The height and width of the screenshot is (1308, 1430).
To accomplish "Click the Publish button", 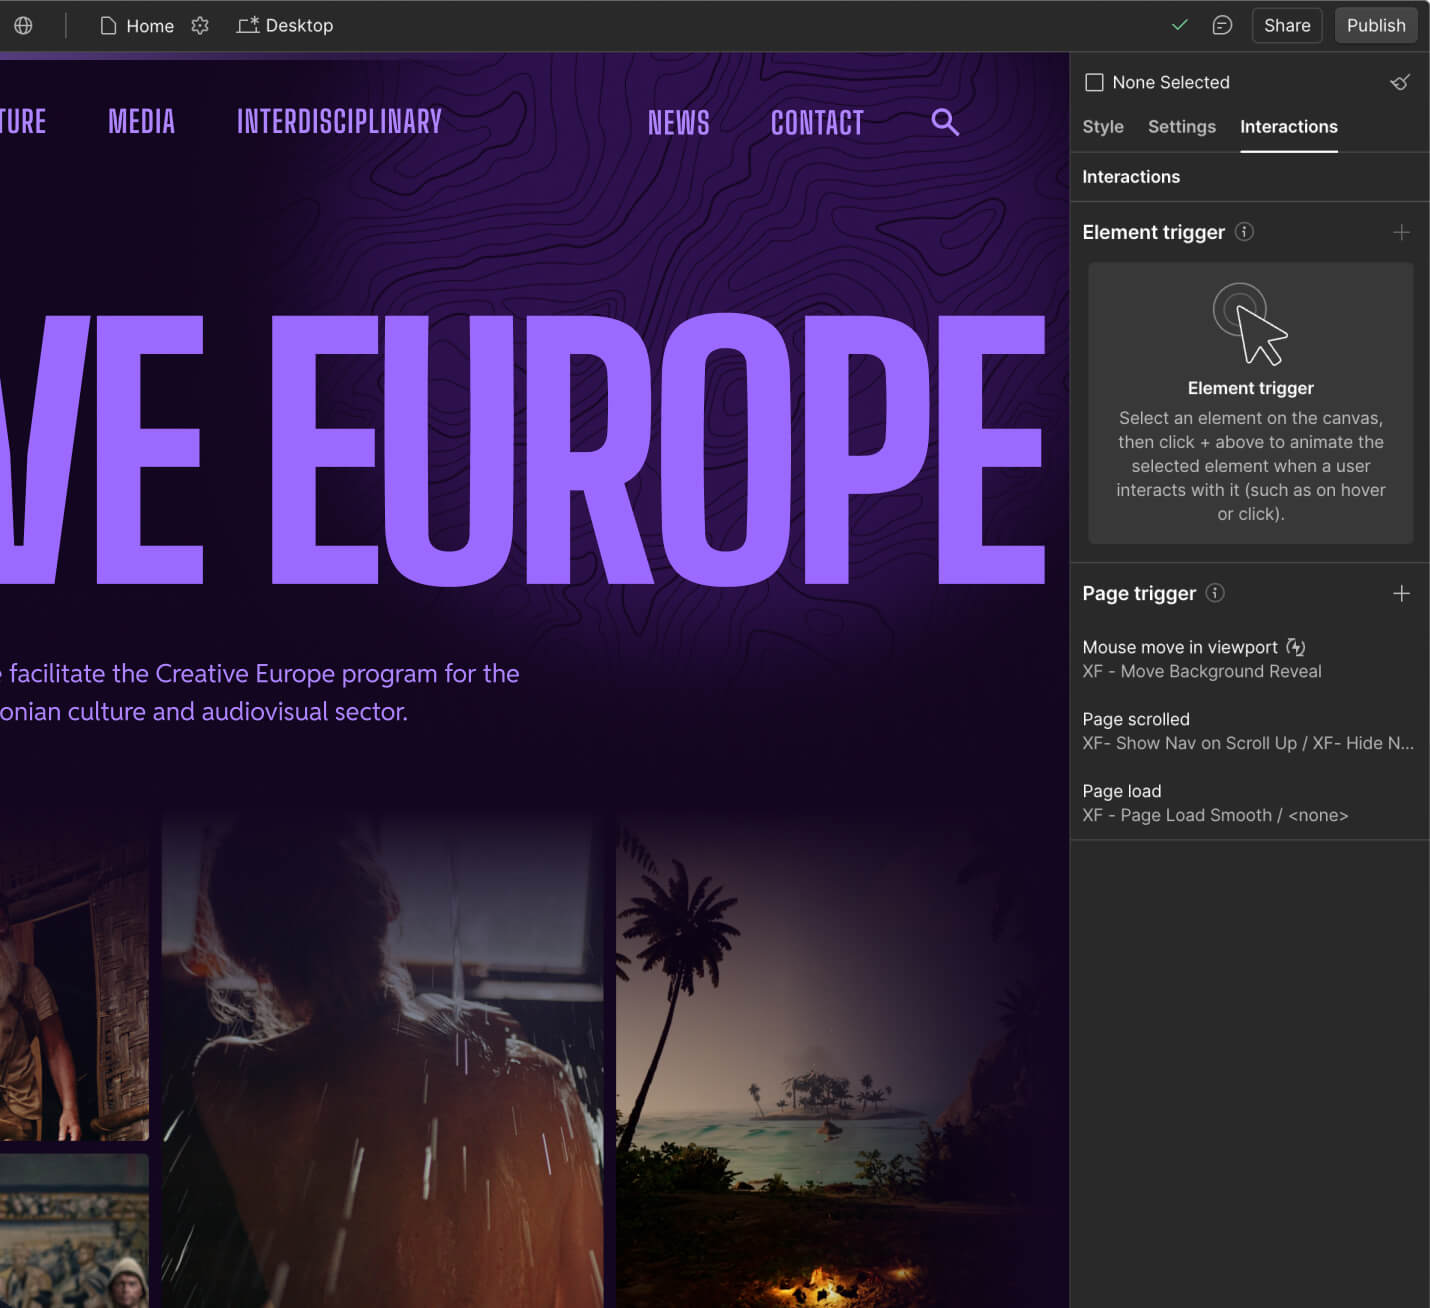I will click(x=1376, y=25).
